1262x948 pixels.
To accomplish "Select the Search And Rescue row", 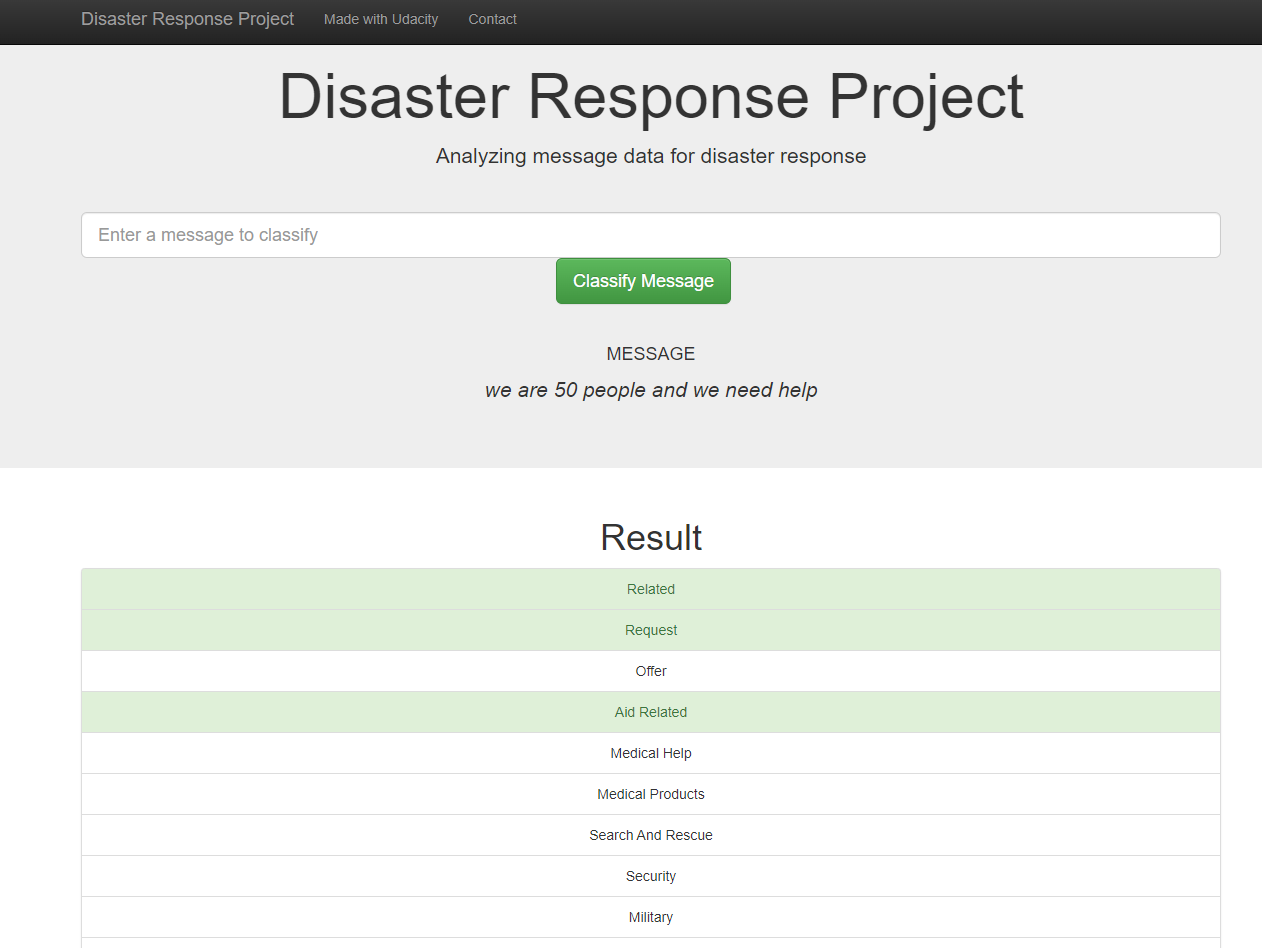I will point(651,835).
